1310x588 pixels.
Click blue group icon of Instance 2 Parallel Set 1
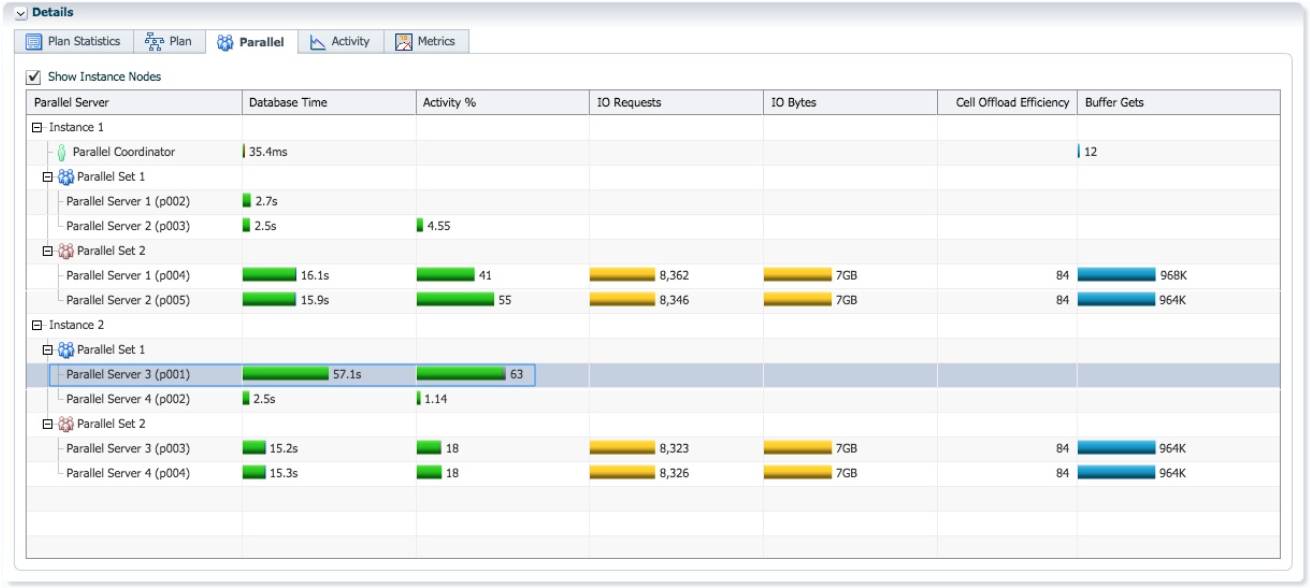pos(65,350)
